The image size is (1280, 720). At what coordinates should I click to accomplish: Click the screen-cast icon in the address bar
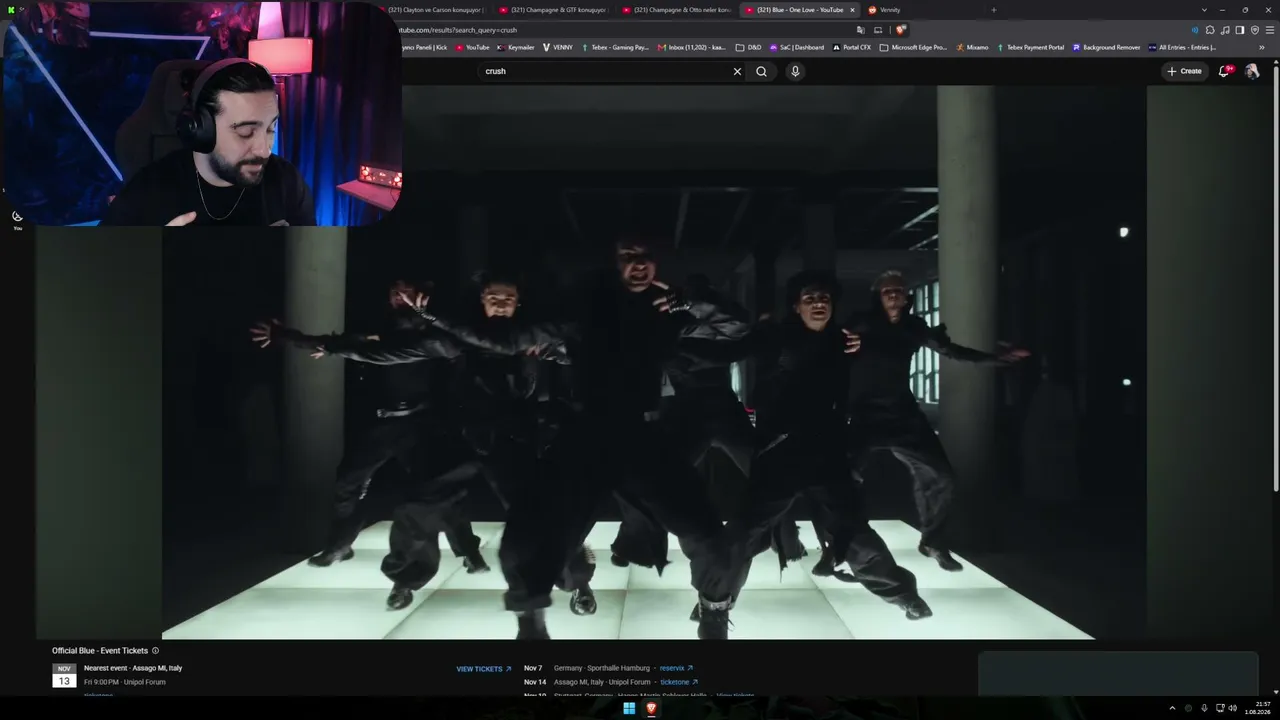point(878,30)
